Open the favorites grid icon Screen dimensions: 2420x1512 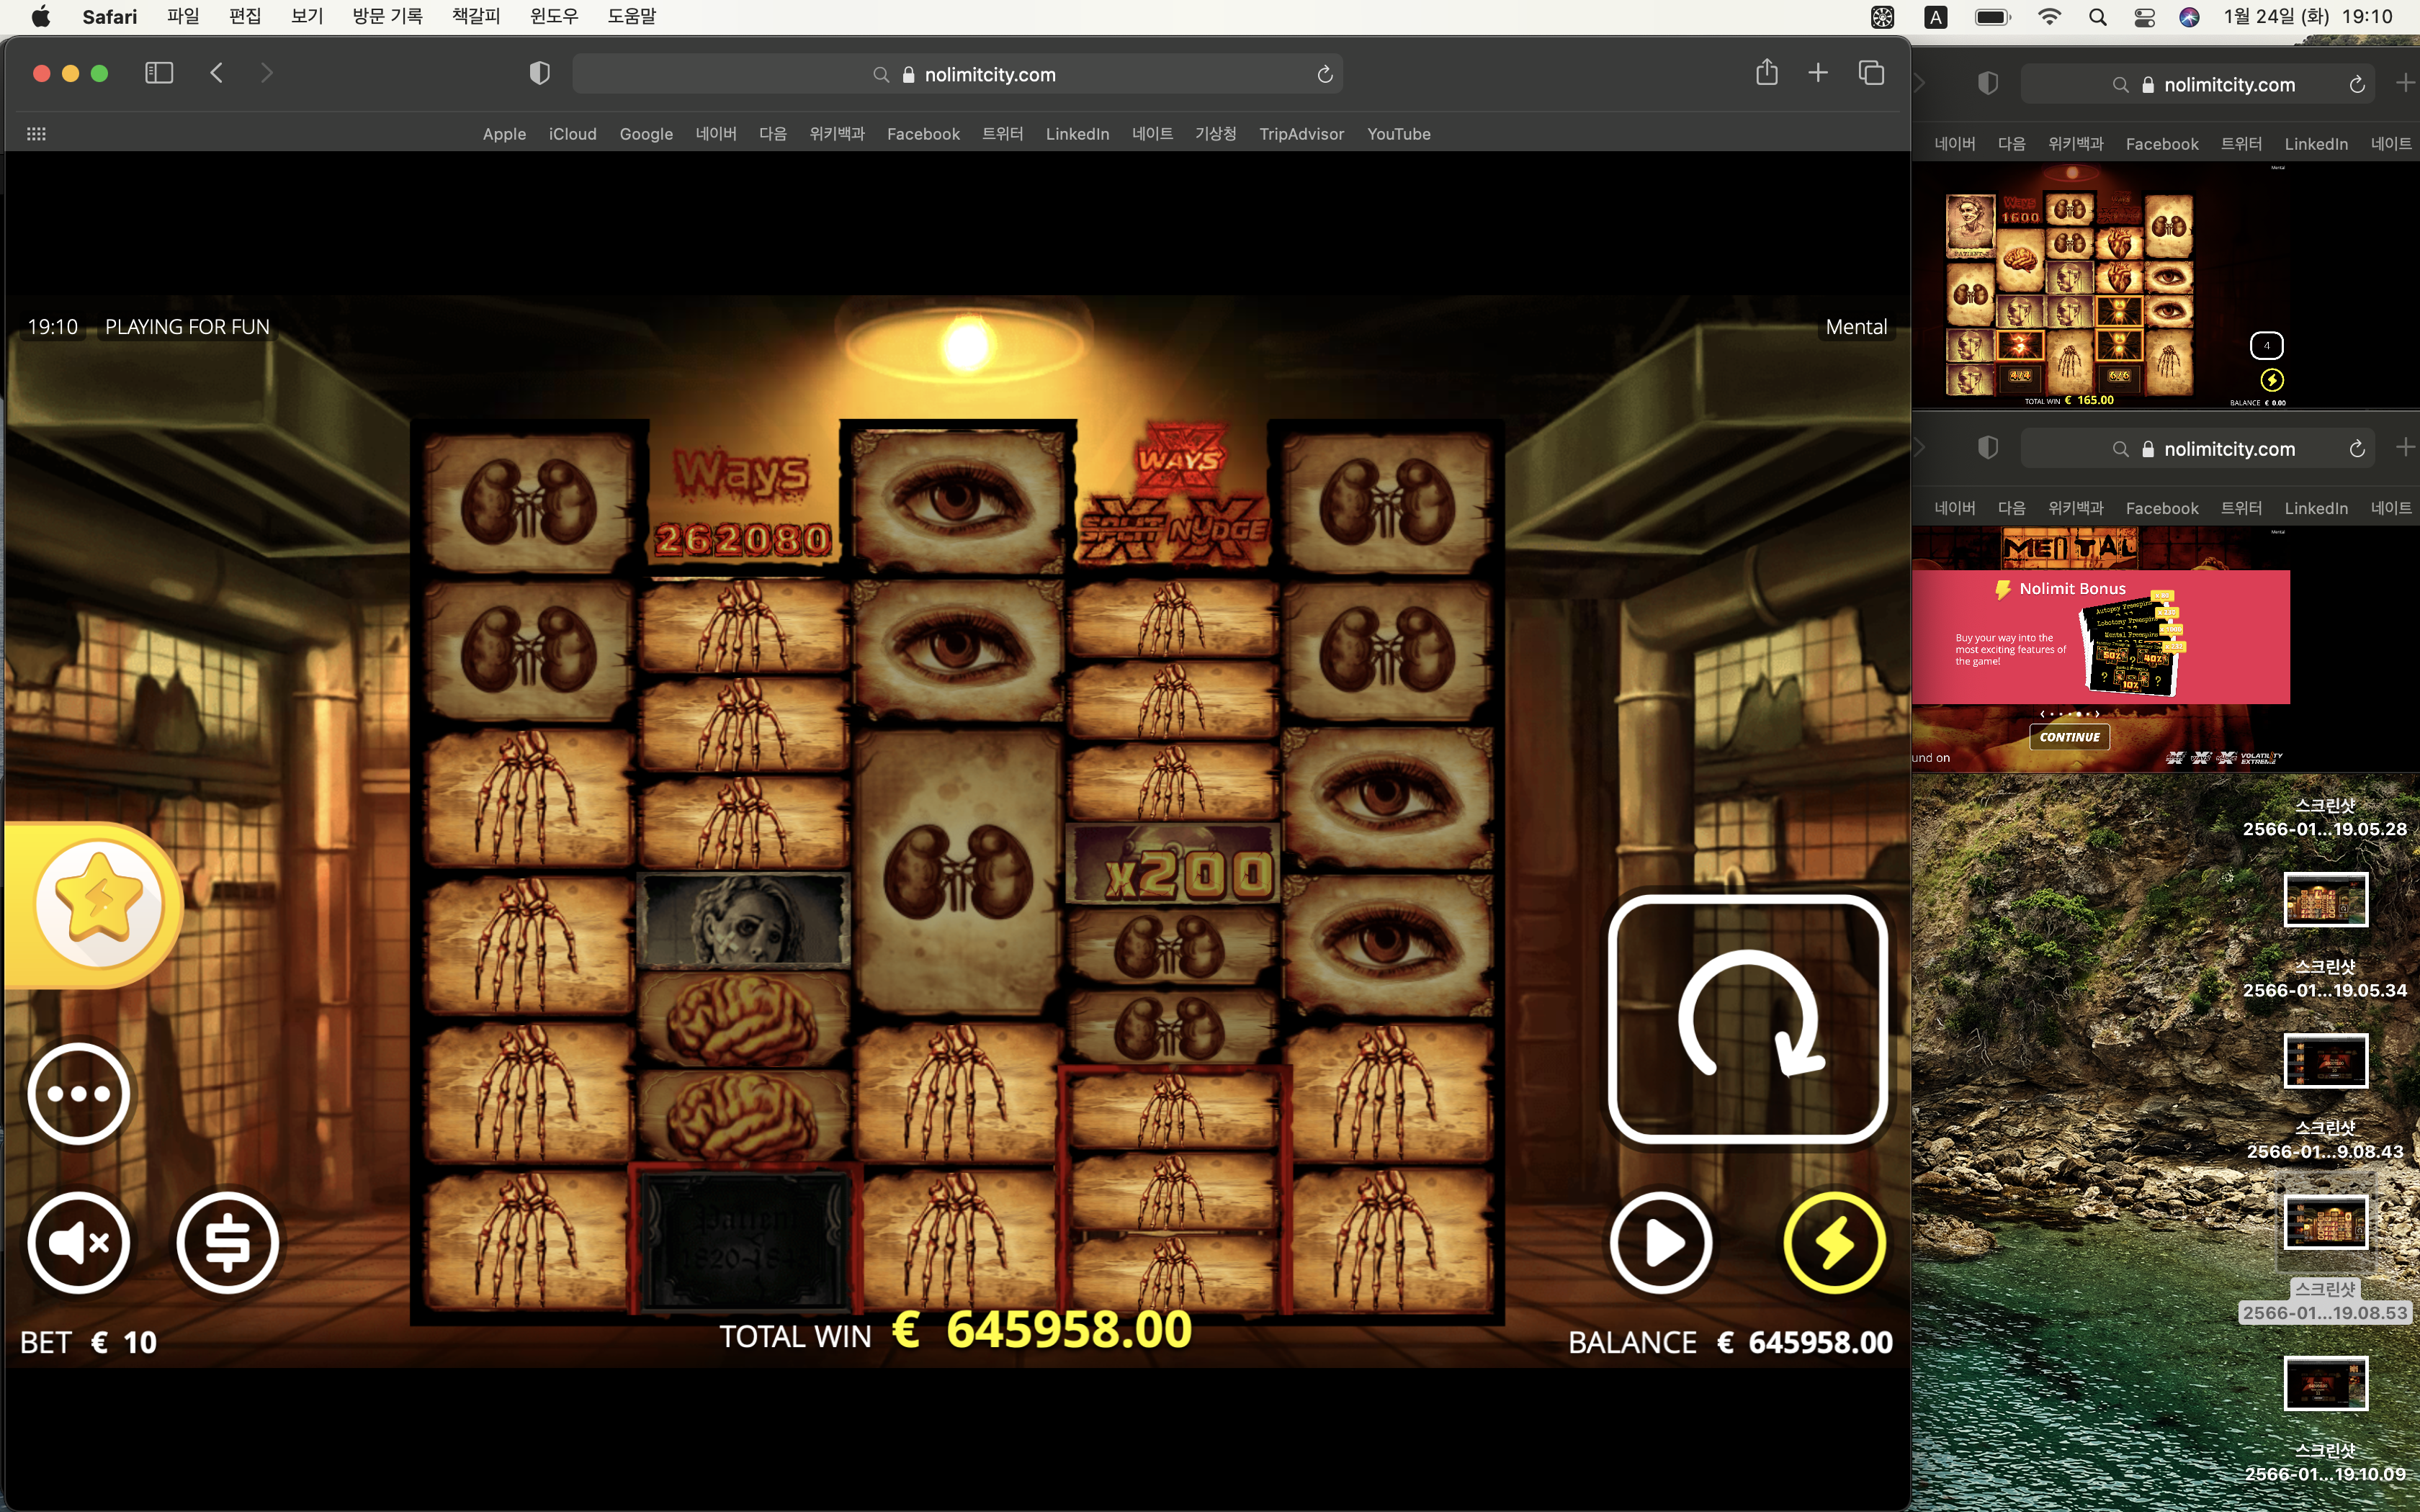pos(36,134)
